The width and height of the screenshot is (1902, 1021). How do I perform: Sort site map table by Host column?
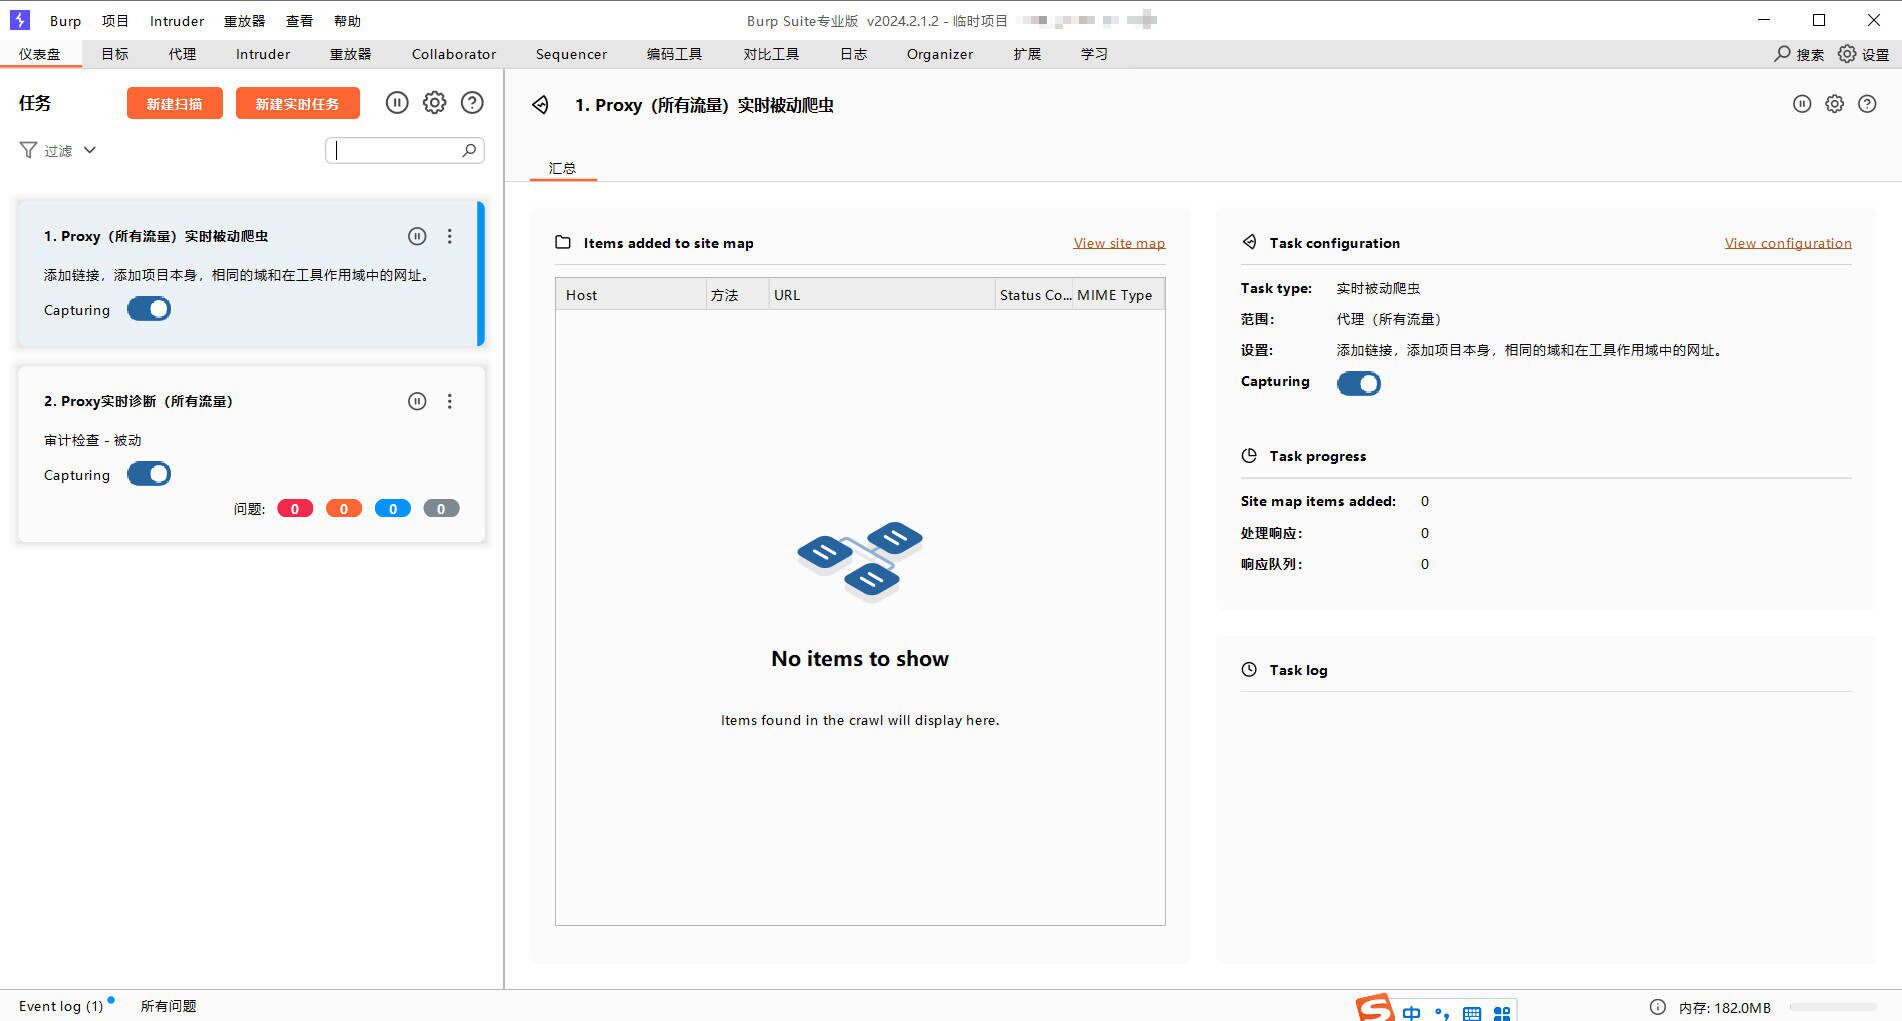pos(631,295)
